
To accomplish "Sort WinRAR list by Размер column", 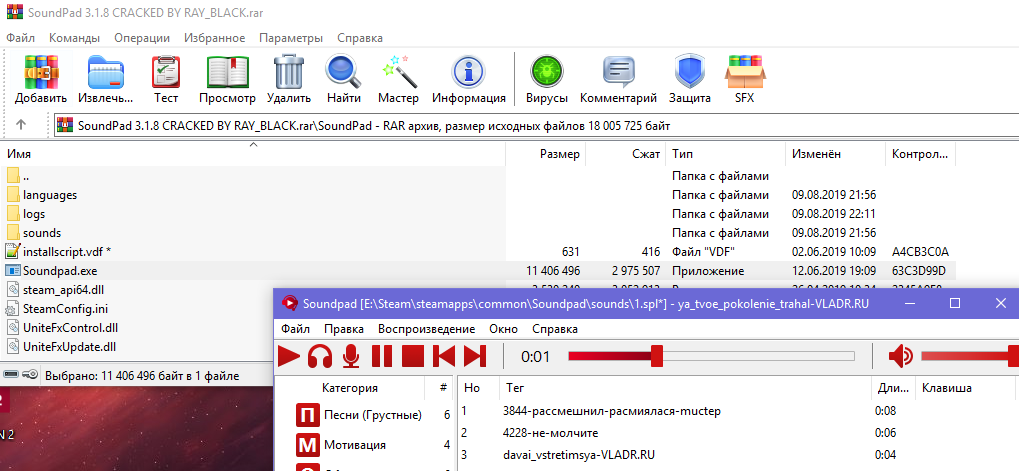I will (546, 154).
